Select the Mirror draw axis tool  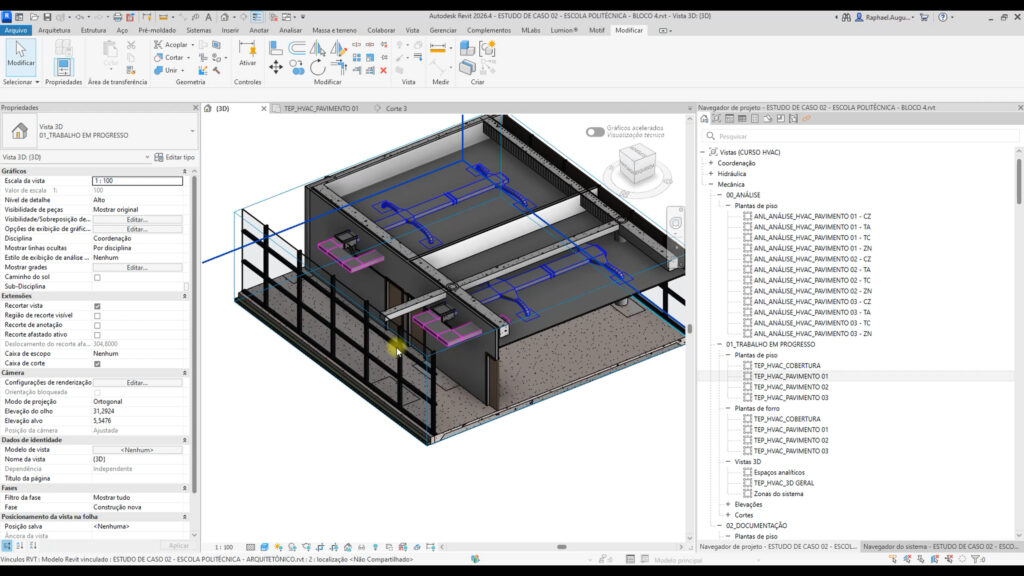338,48
